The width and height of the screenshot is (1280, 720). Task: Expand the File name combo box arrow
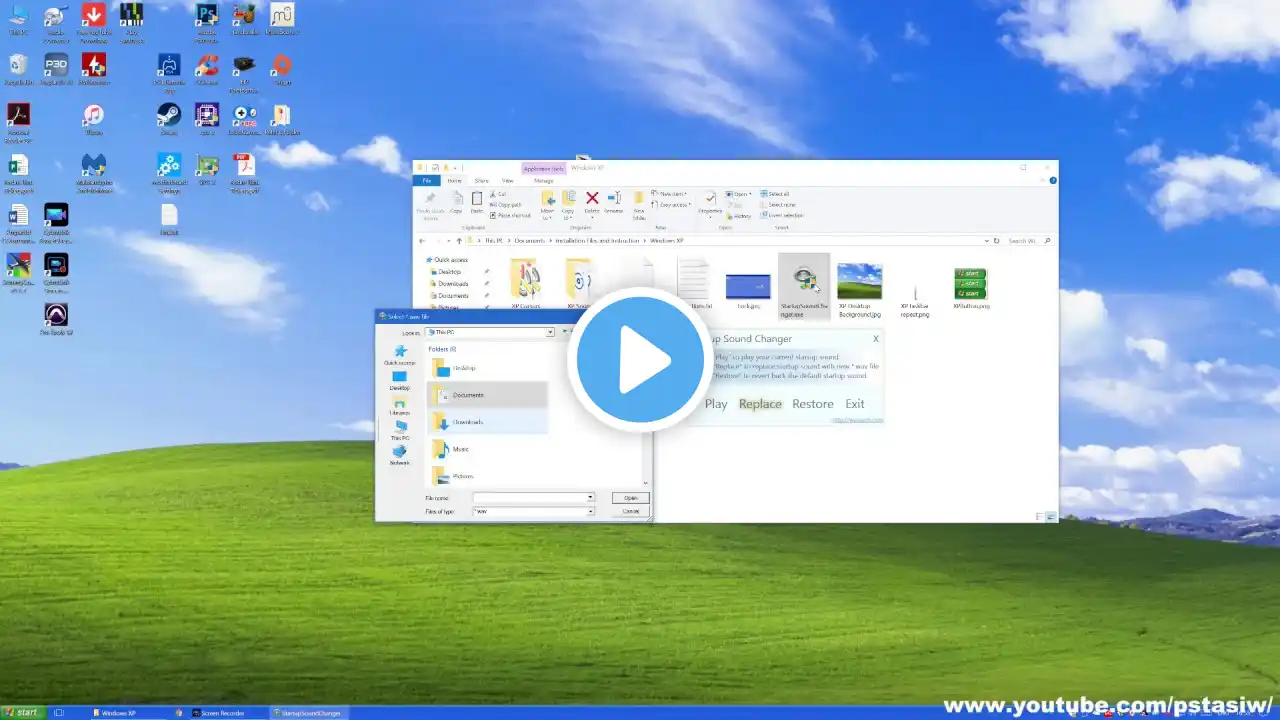[590, 497]
